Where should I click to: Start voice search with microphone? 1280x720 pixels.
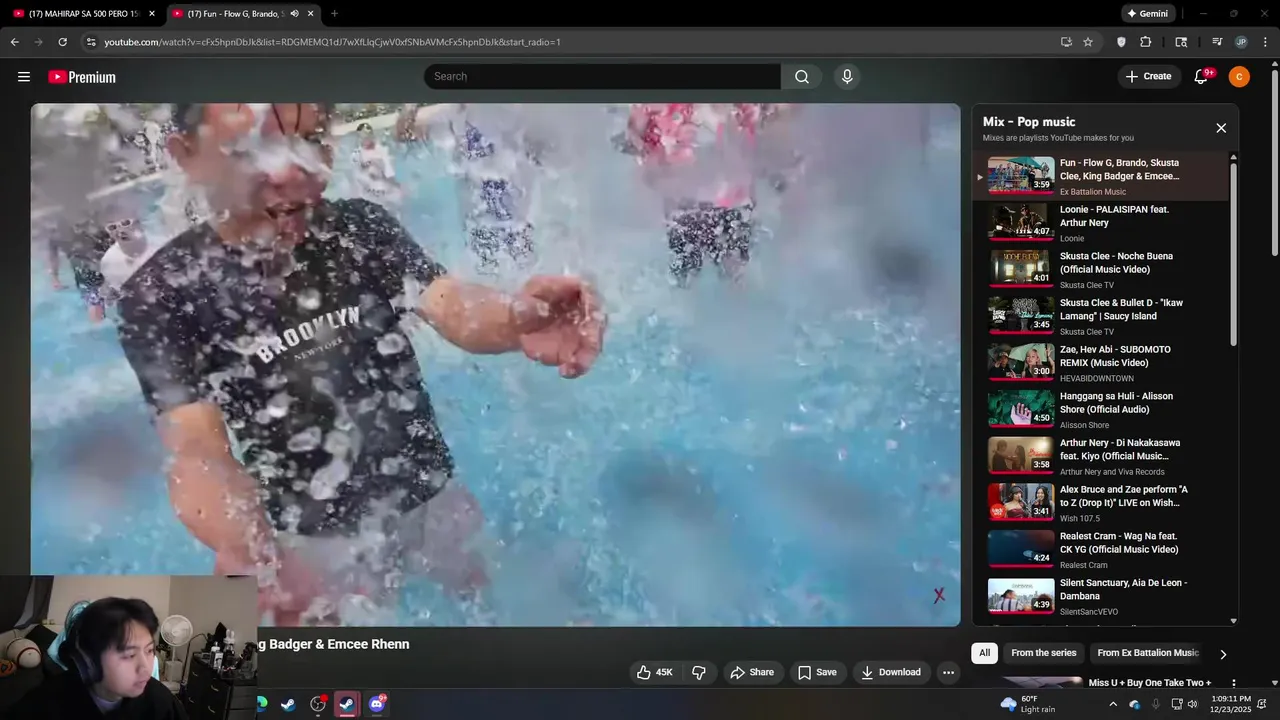[847, 77]
